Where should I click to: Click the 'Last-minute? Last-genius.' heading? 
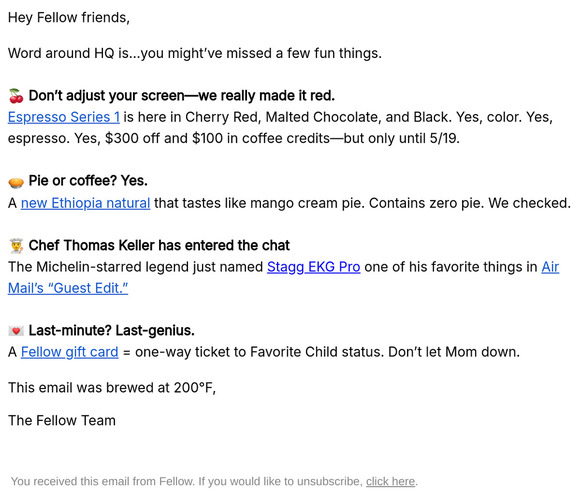pyautogui.click(x=111, y=330)
